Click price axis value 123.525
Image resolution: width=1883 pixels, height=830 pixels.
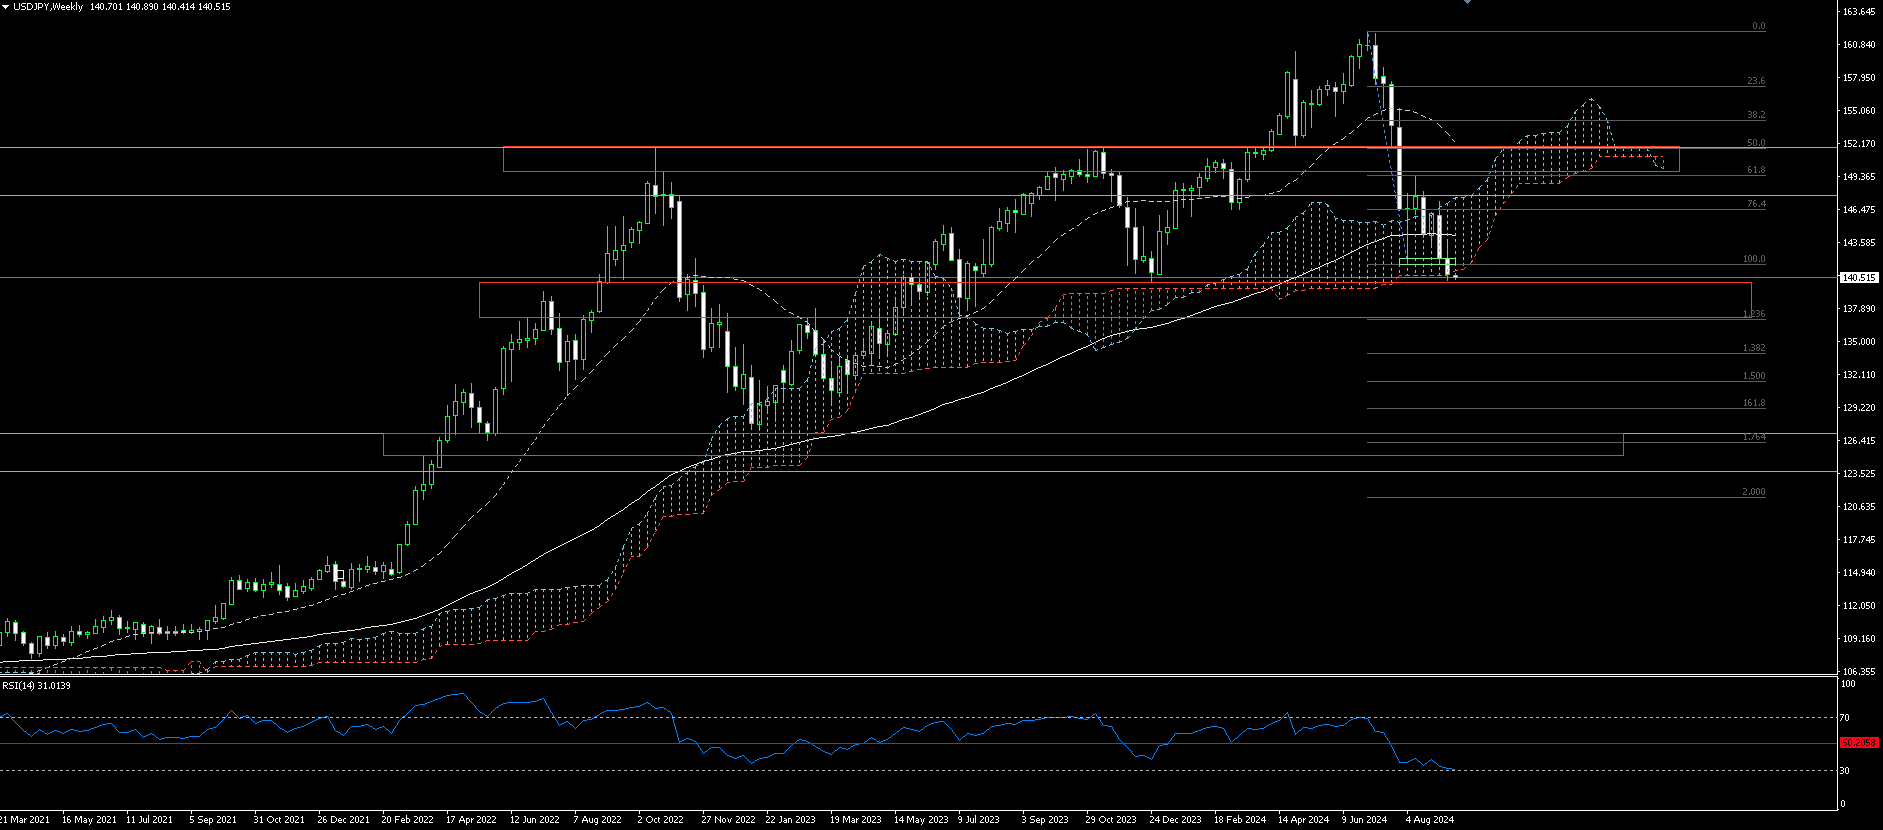coord(1859,474)
